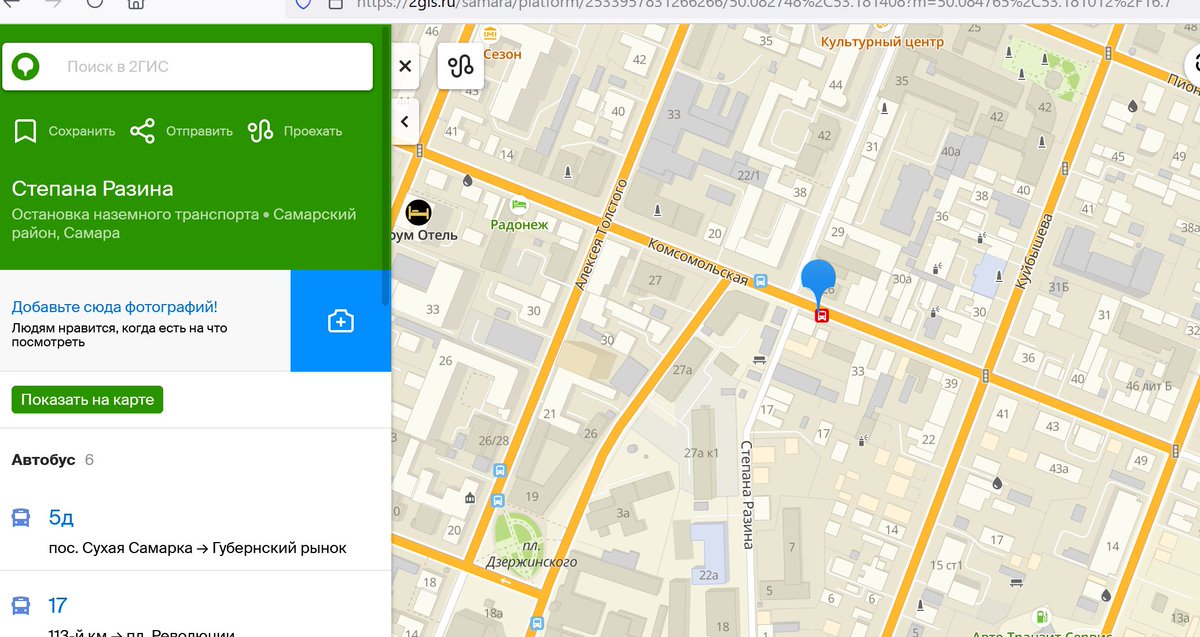Click the 'Степана Разина' street label on map

[x=747, y=495]
